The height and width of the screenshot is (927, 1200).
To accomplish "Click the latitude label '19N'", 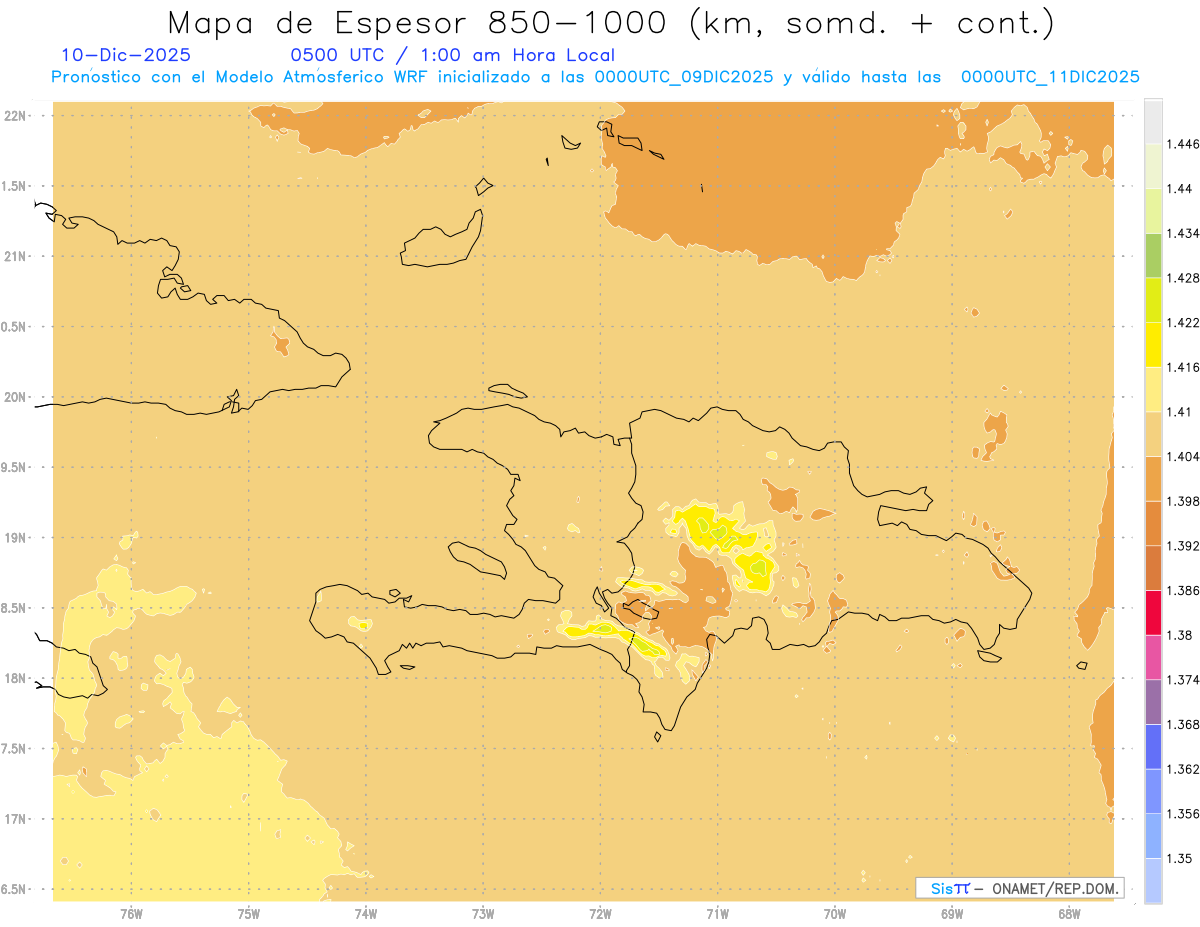I will click(17, 538).
